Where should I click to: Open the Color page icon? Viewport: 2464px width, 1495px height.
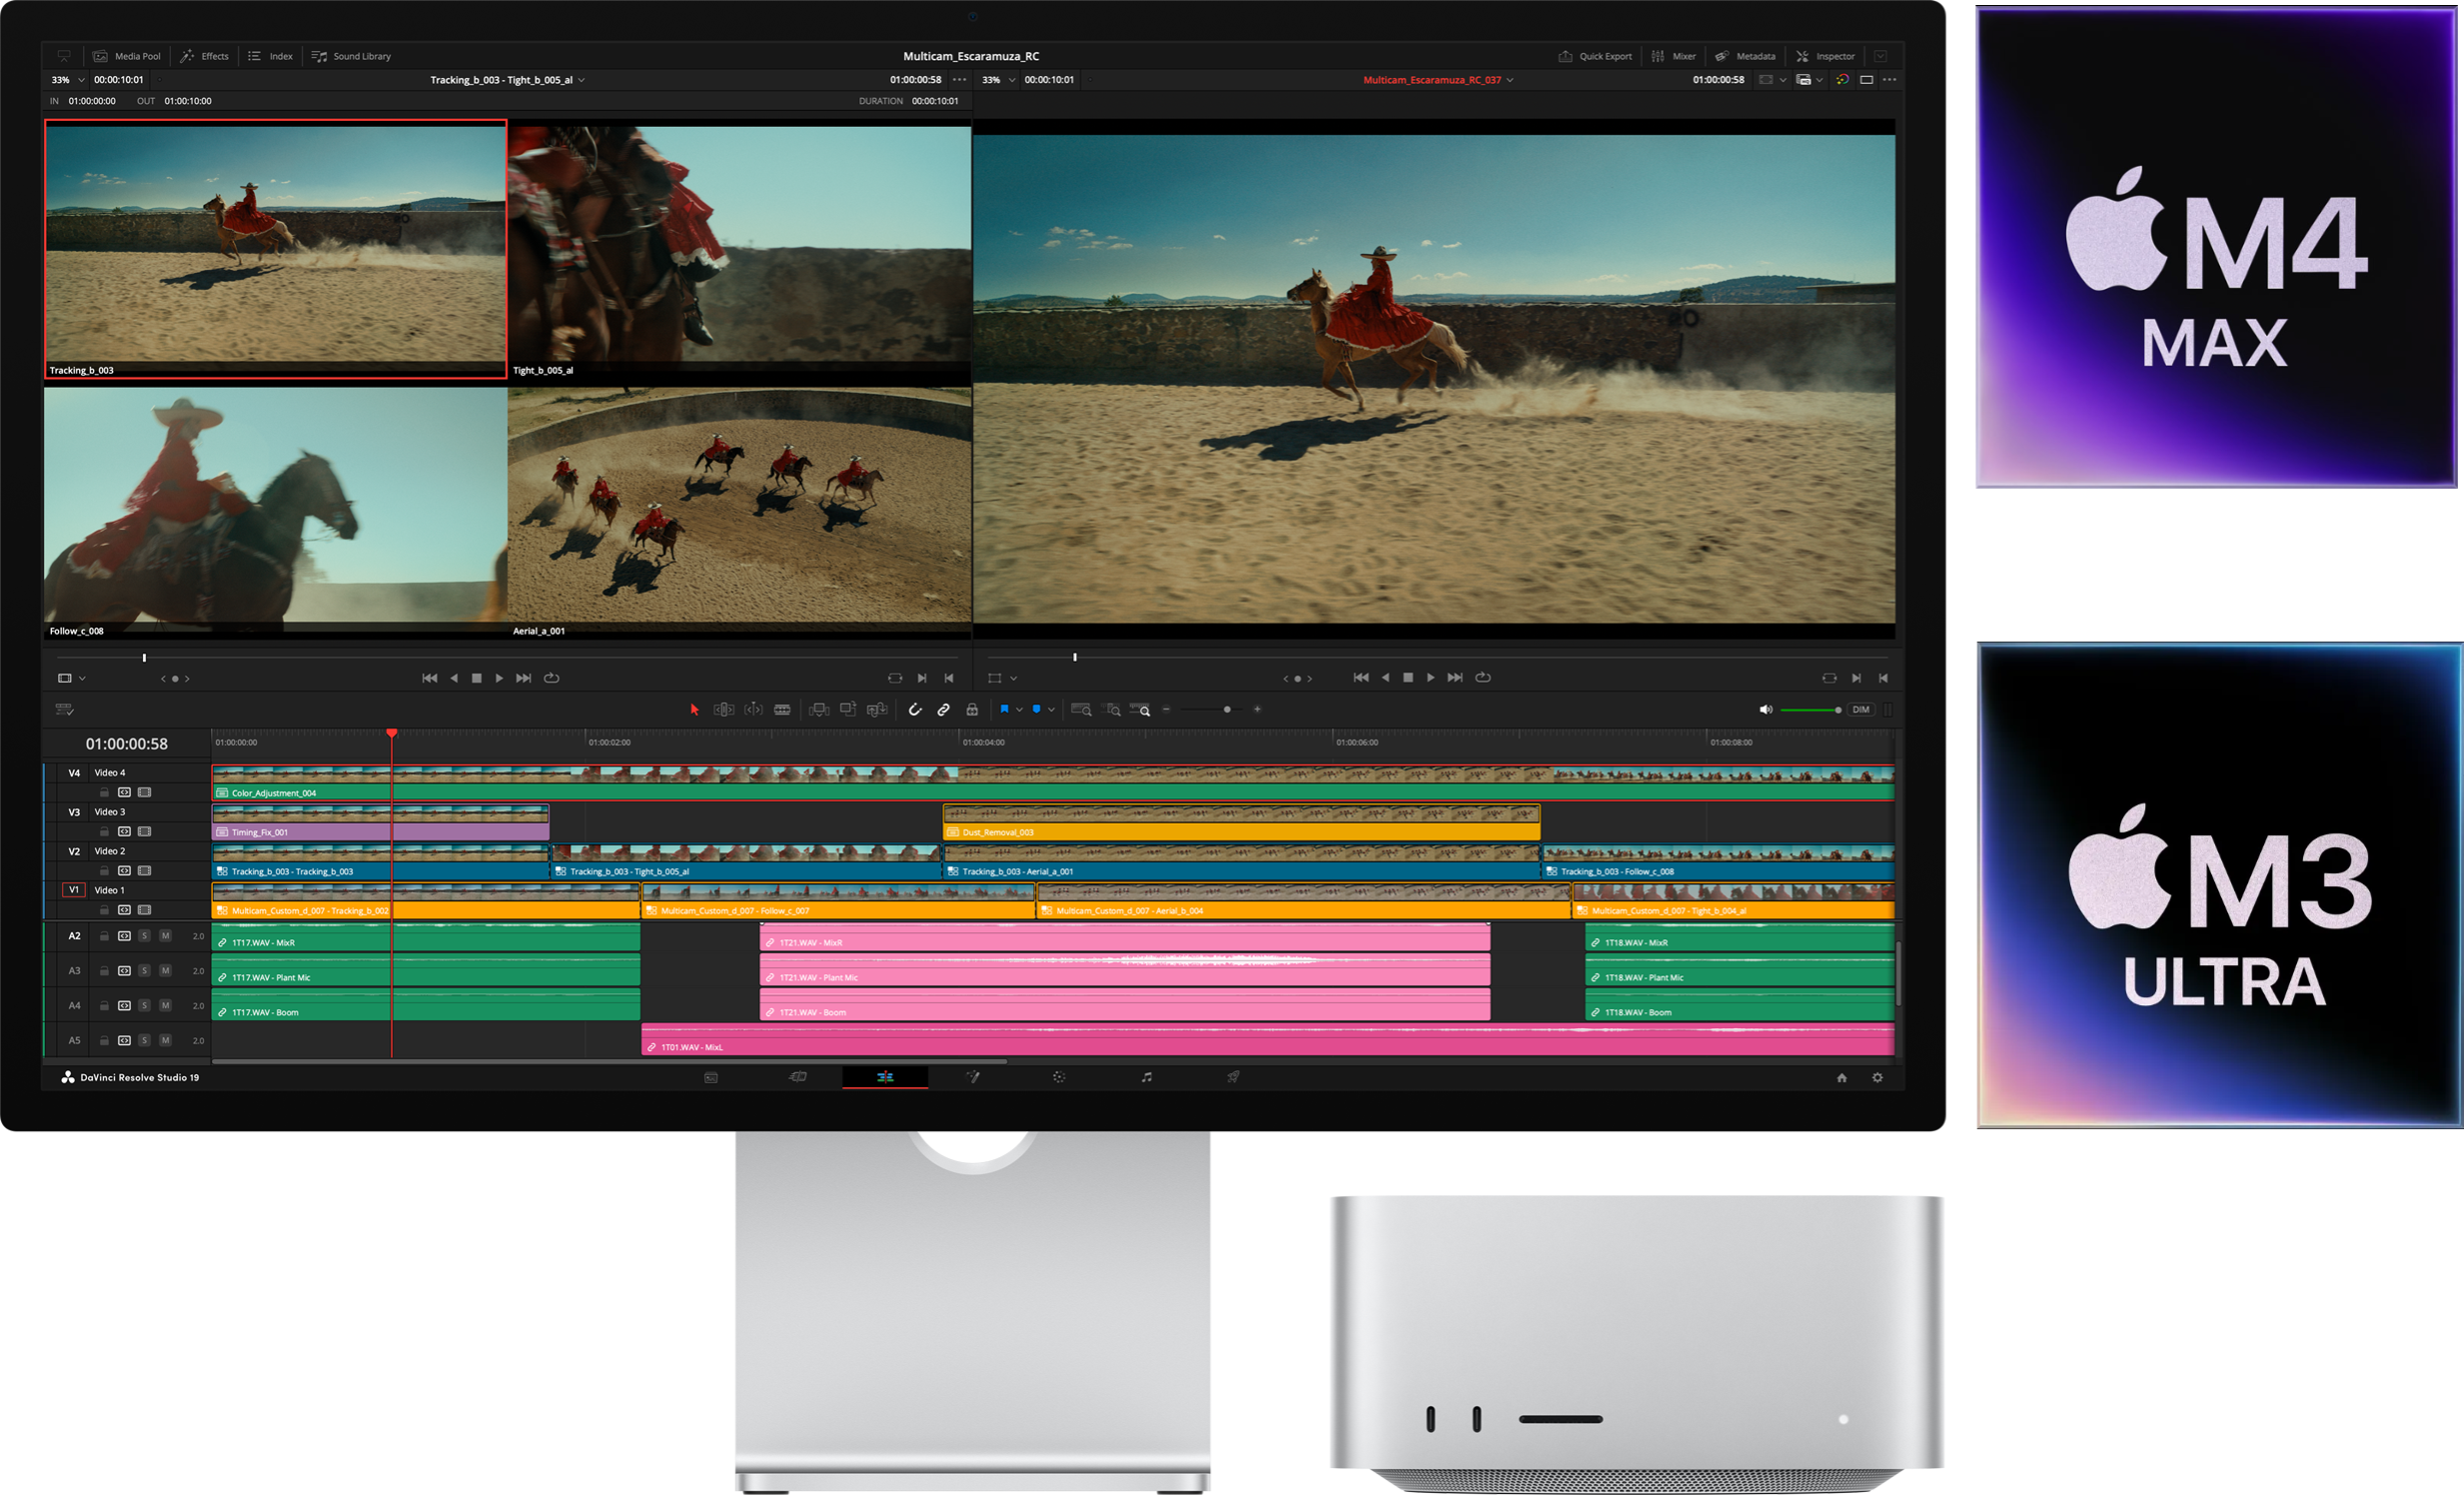coord(1059,1077)
